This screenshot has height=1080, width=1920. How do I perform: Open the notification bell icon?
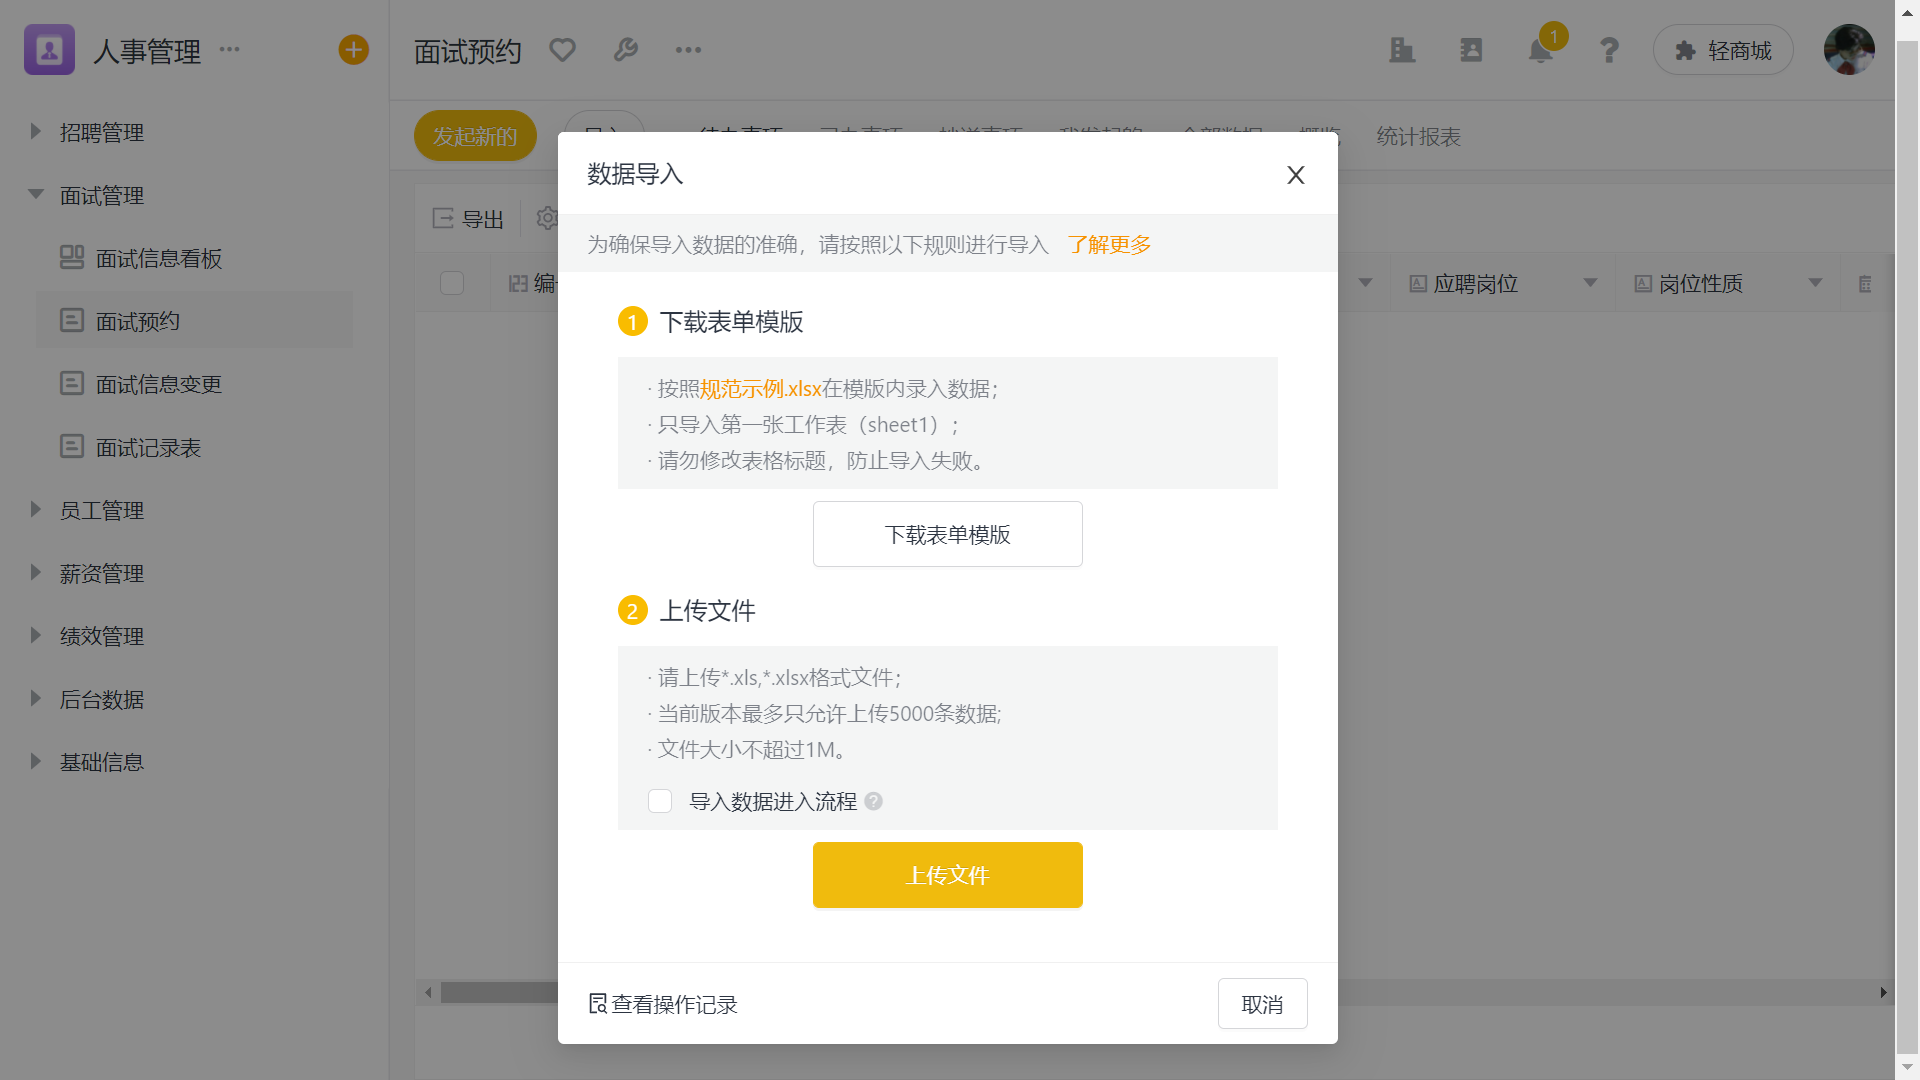coord(1540,51)
